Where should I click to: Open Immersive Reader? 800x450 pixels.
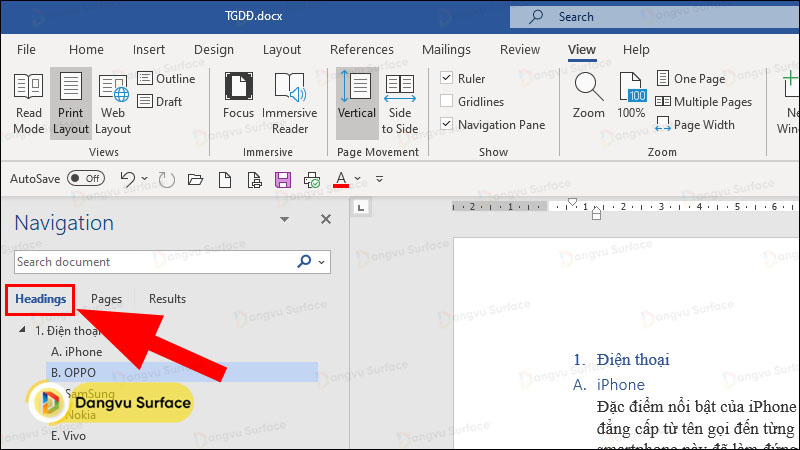(290, 104)
